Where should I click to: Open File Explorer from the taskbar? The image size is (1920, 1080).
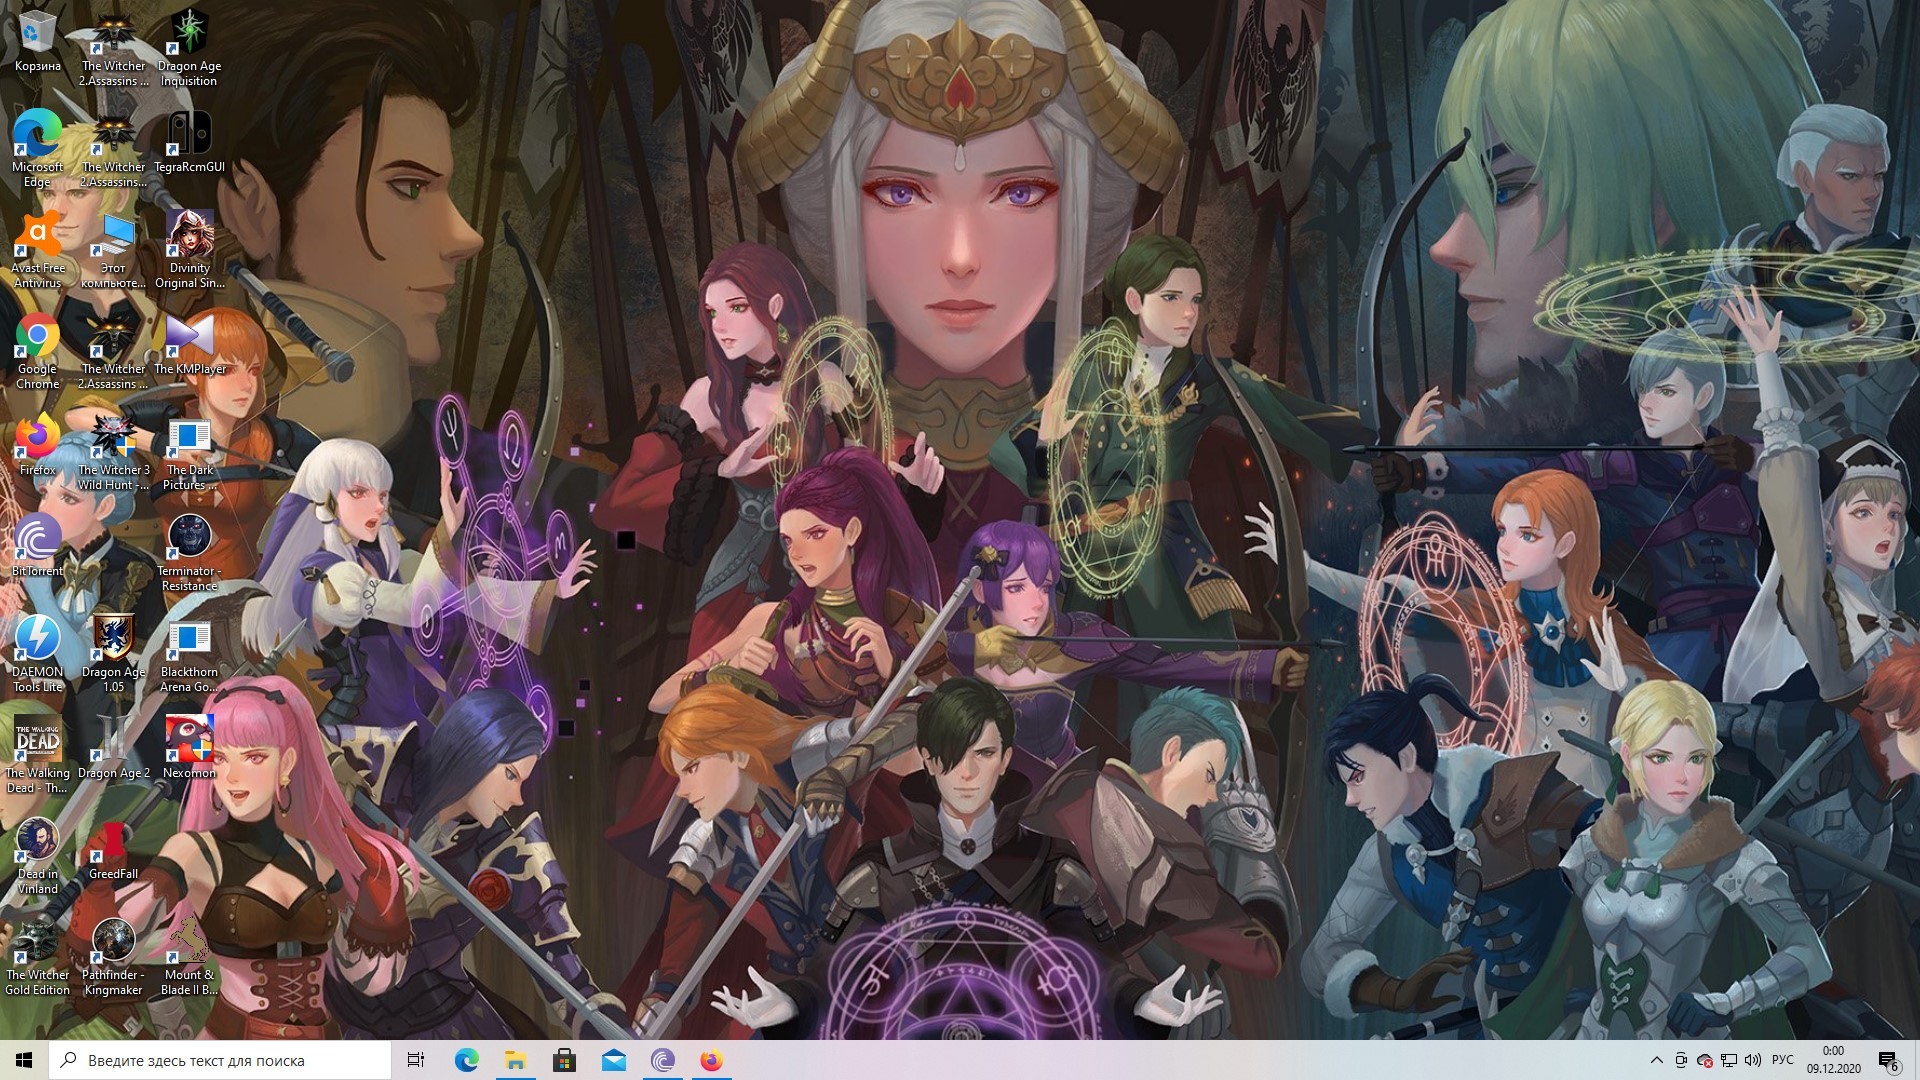tap(515, 1060)
